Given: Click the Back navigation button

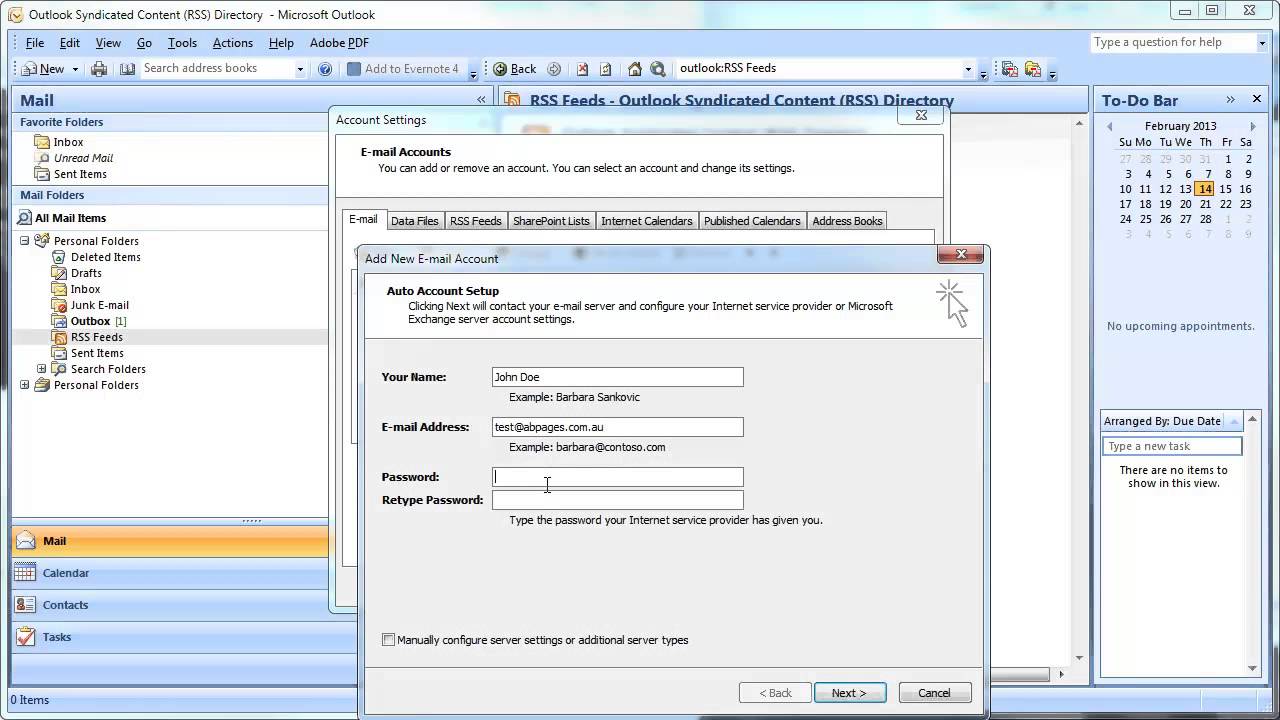Looking at the screenshot, I should [x=515, y=69].
